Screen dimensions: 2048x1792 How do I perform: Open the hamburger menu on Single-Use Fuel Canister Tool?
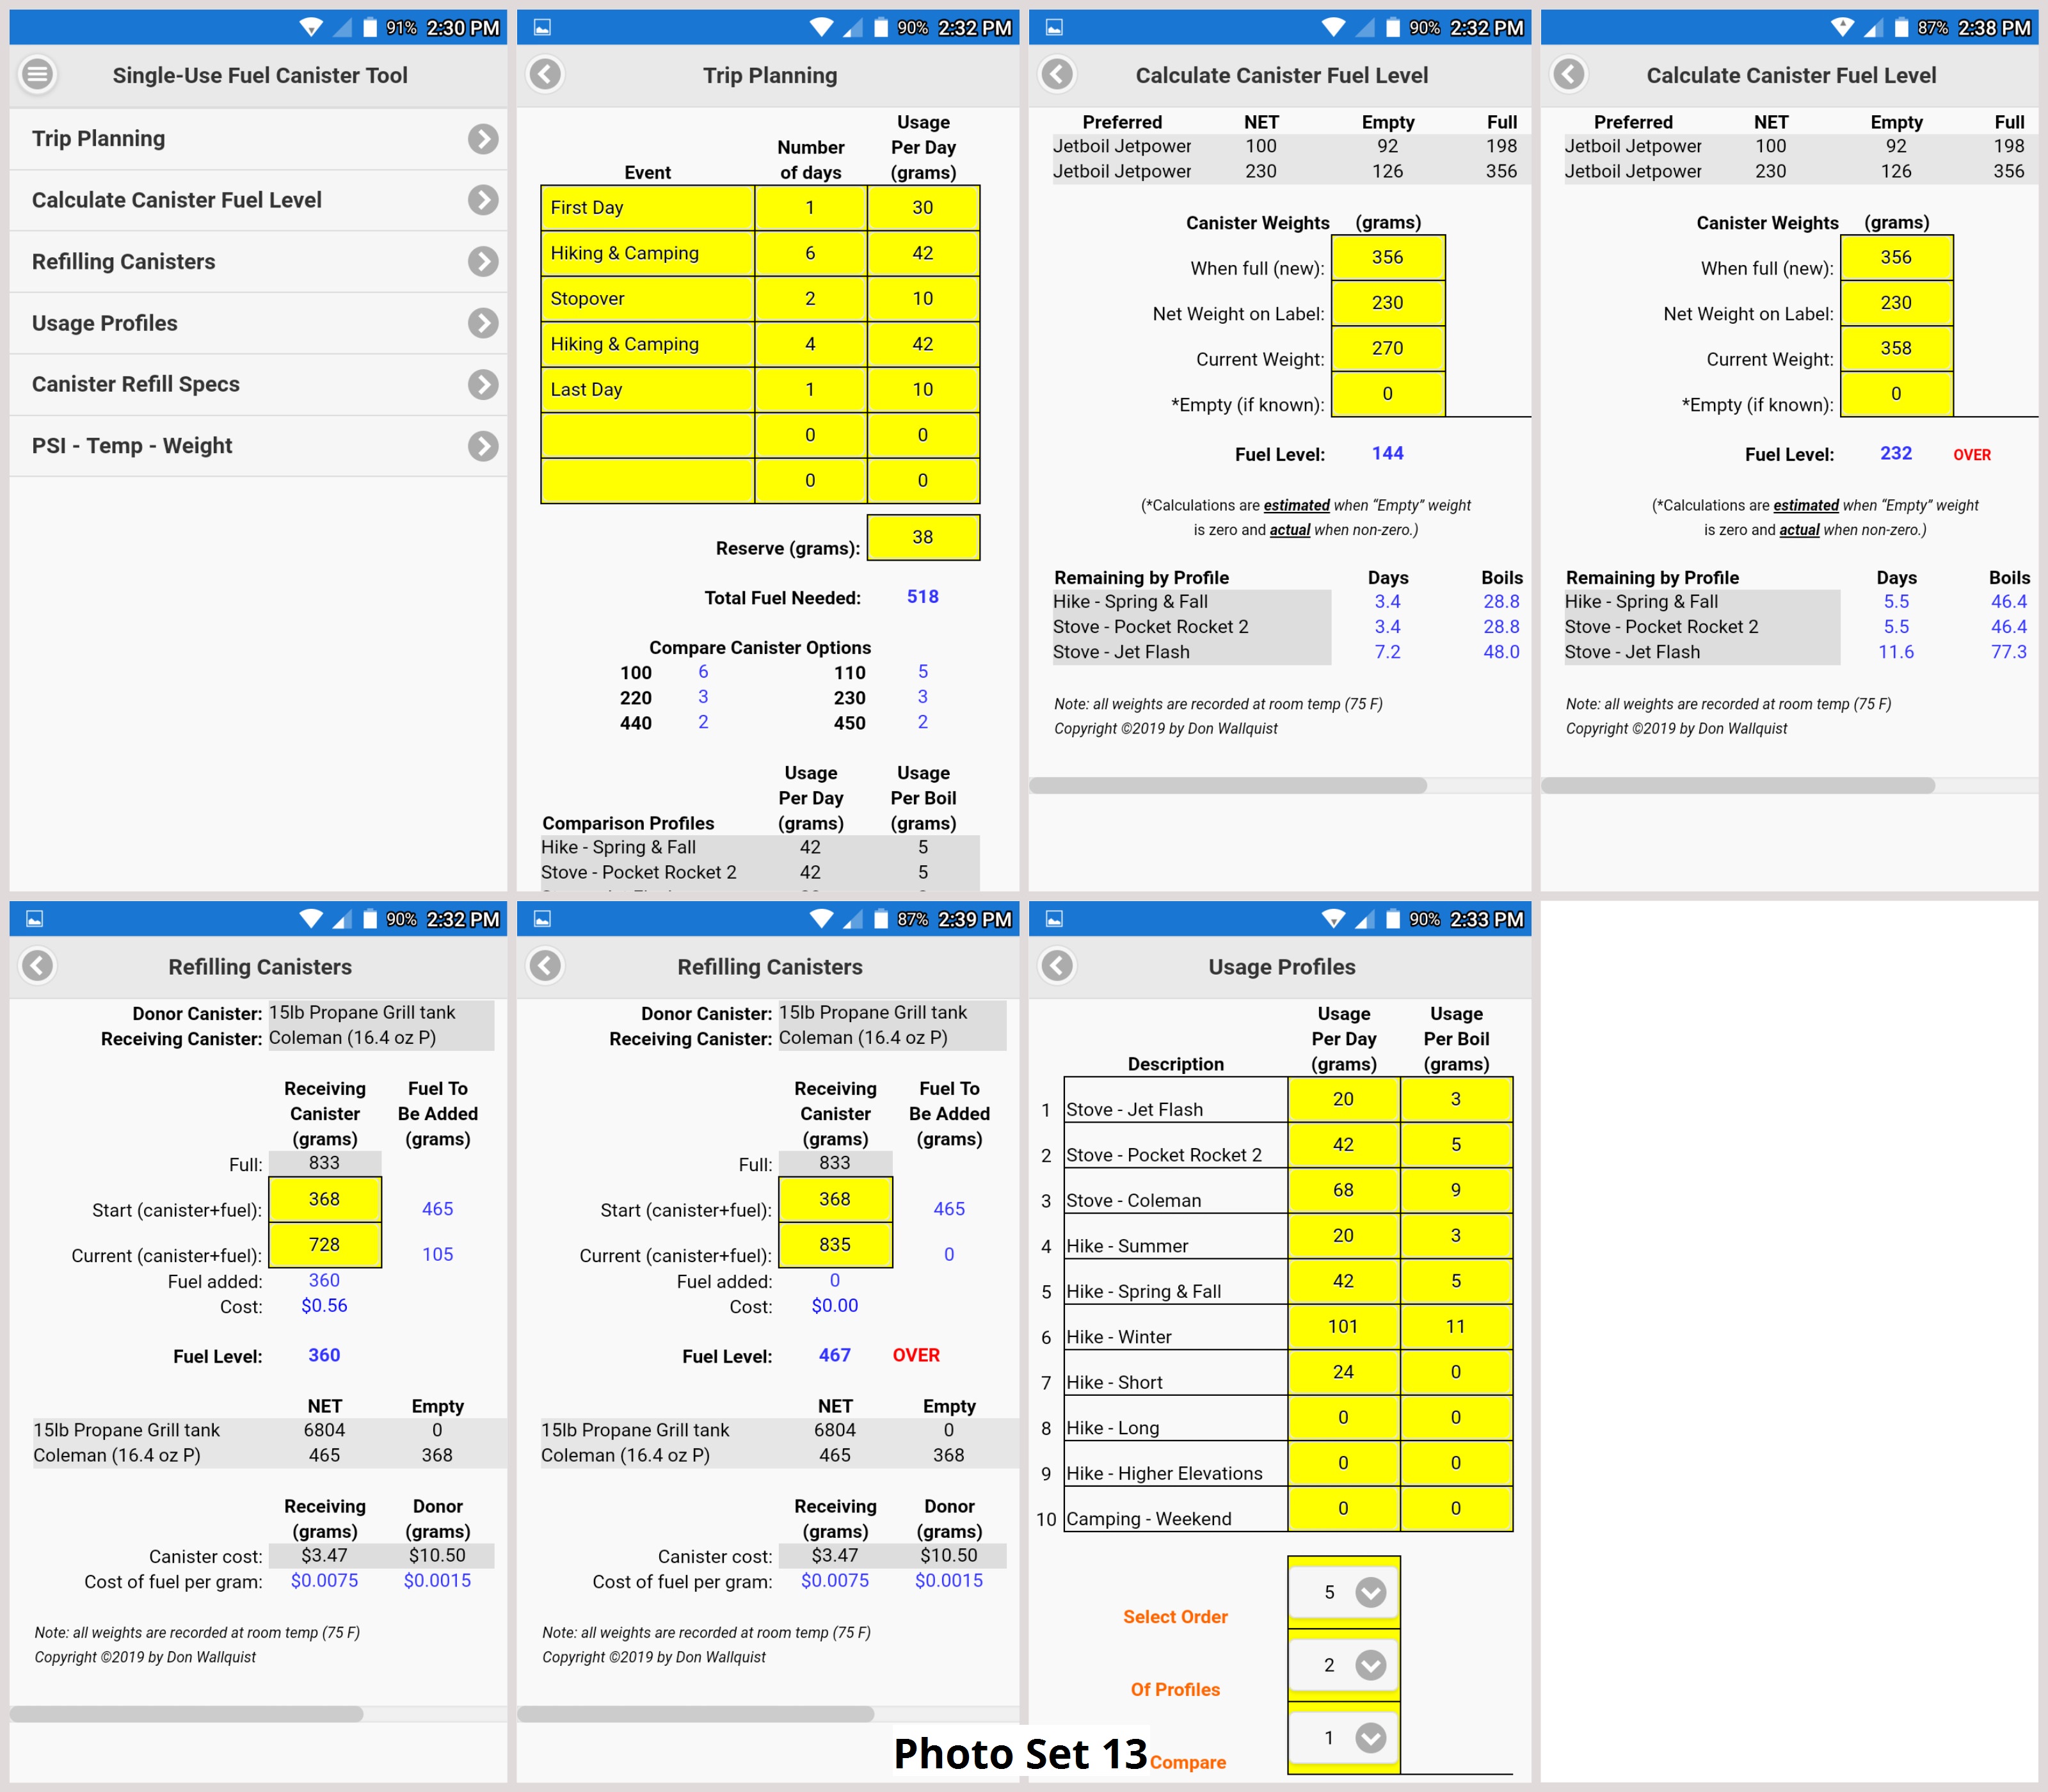(38, 75)
